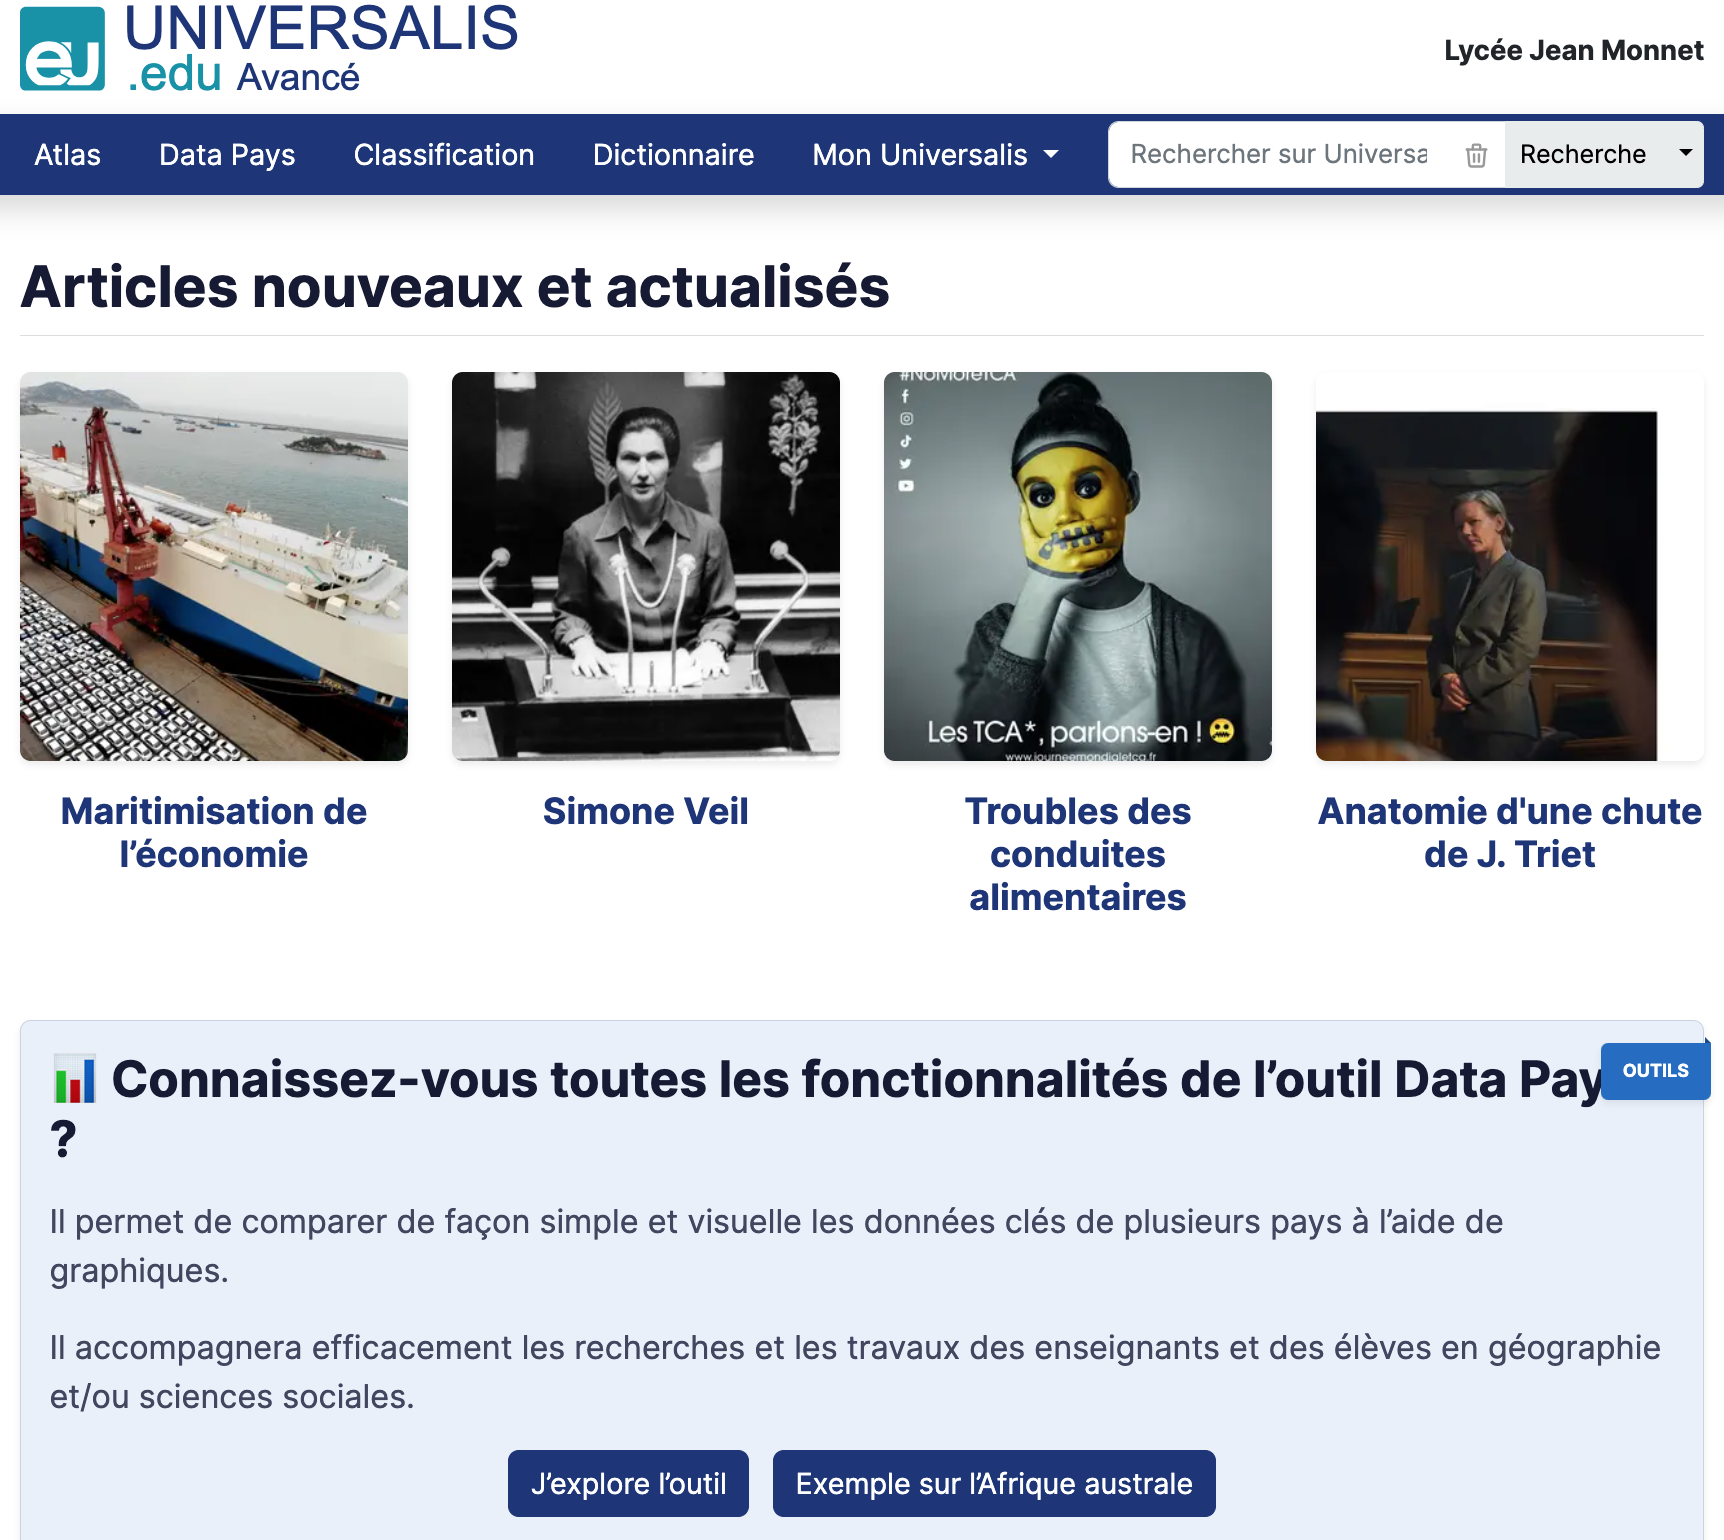This screenshot has width=1724, height=1540.
Task: Click Exemple sur l'Afrique australe button
Action: 994,1483
